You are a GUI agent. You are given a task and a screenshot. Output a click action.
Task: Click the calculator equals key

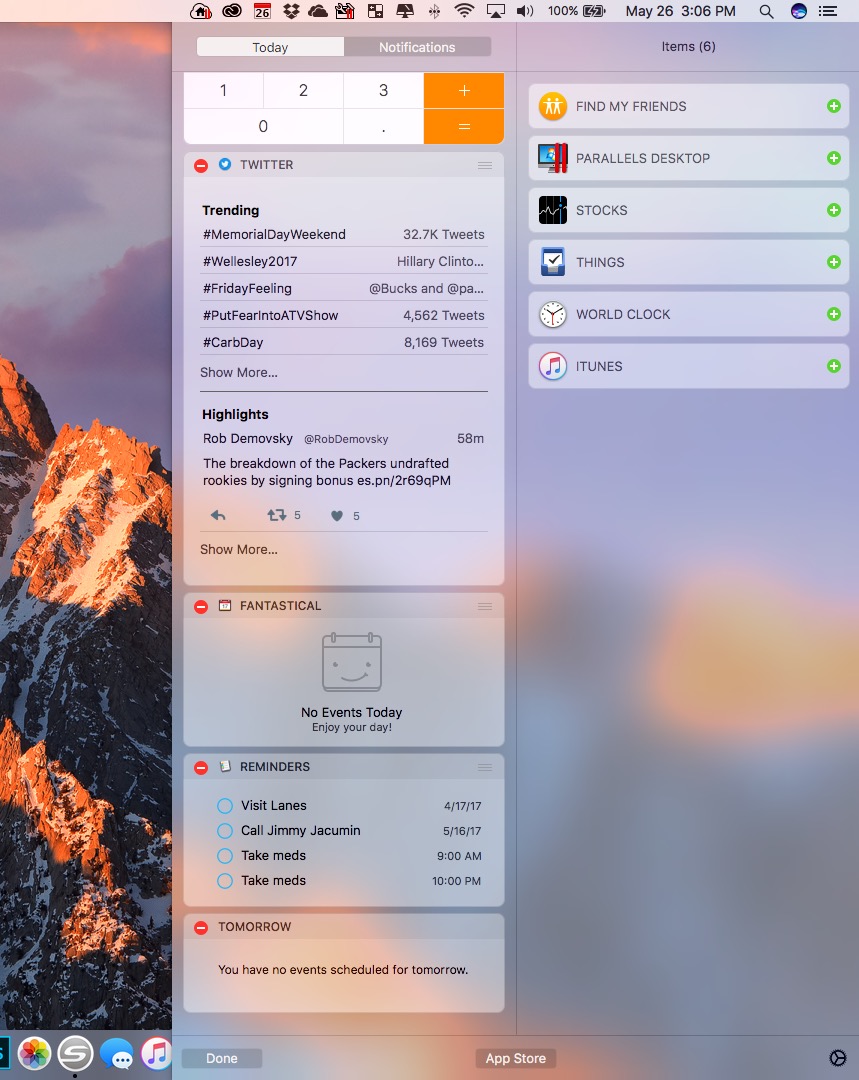tap(464, 127)
